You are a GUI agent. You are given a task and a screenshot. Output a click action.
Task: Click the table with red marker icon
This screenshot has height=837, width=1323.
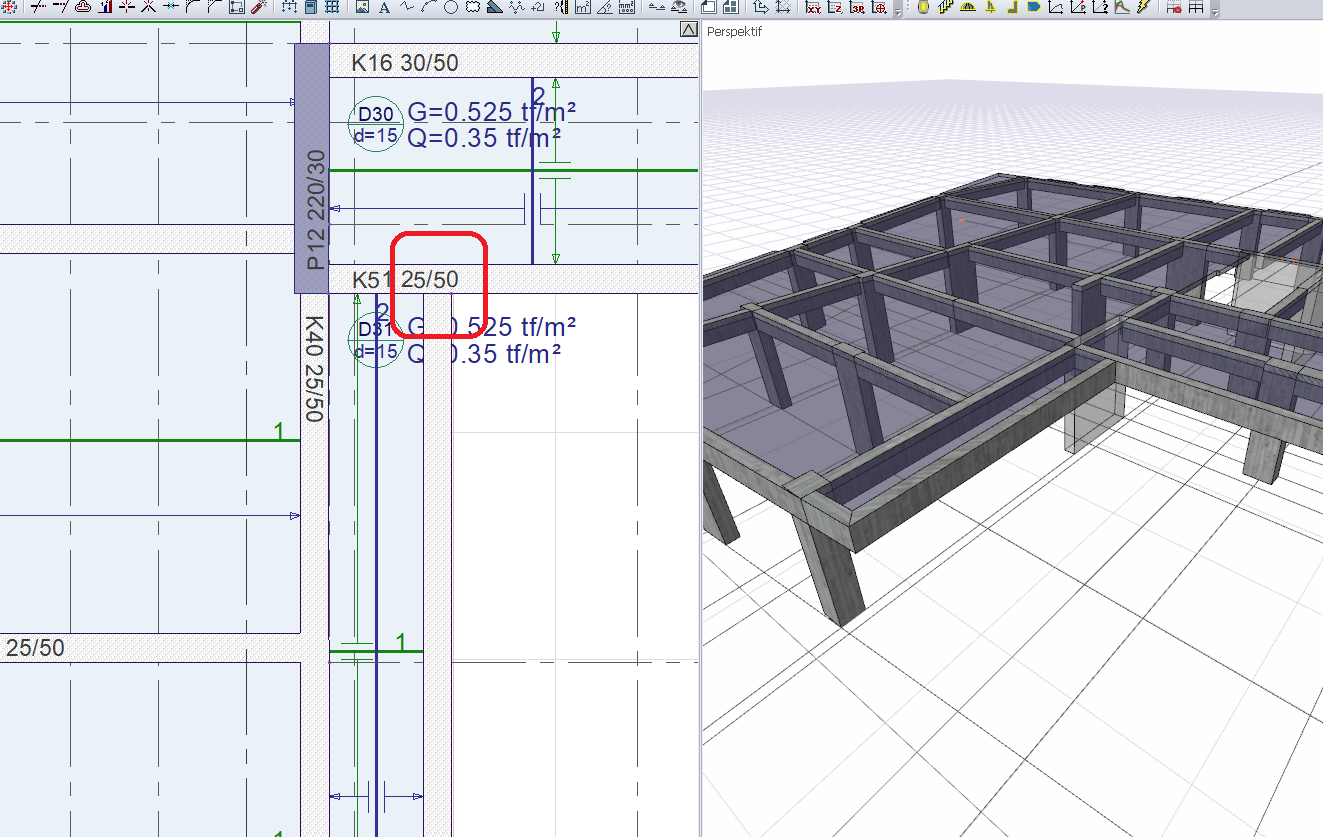[x=1174, y=7]
